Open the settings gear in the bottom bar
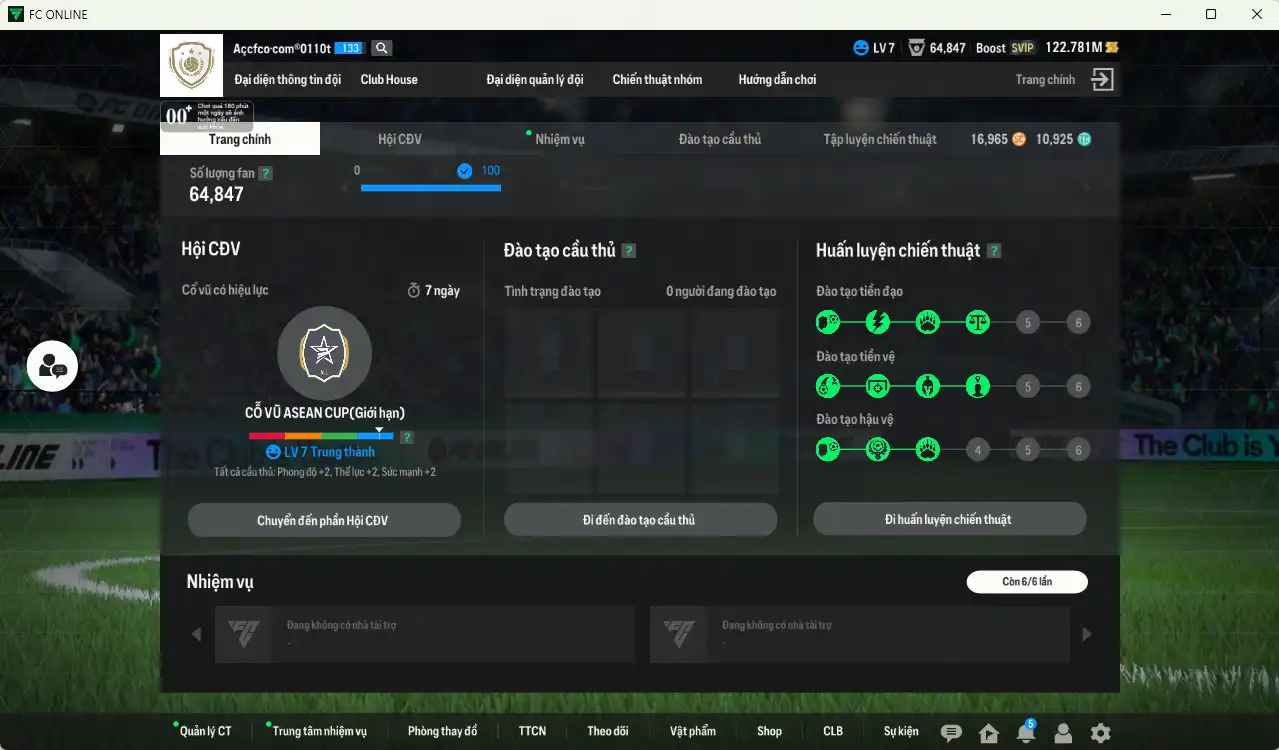This screenshot has width=1279, height=750. (x=1100, y=733)
